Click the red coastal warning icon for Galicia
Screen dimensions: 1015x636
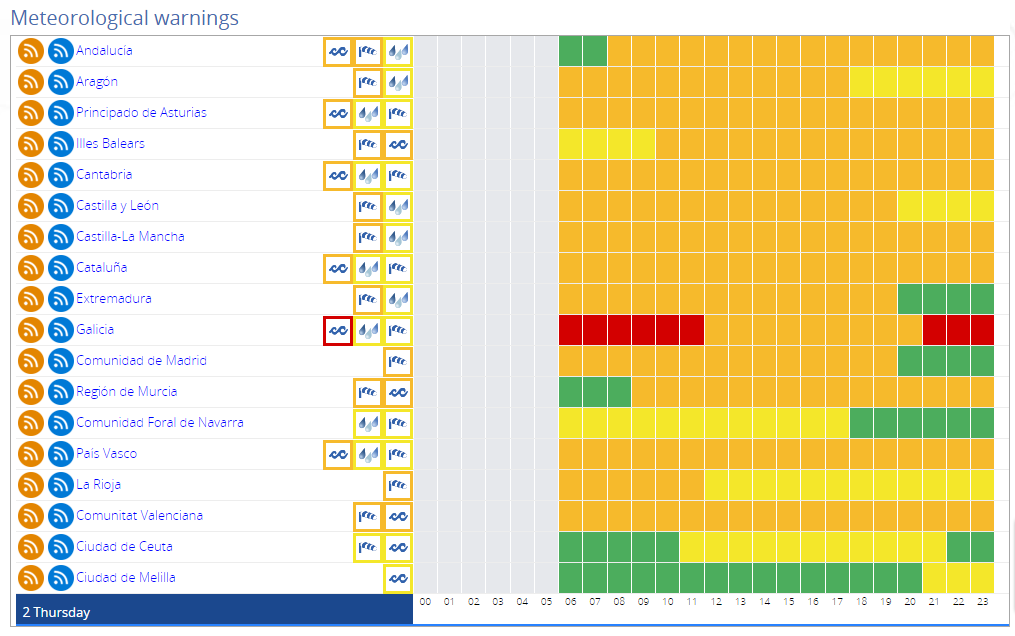[x=338, y=330]
